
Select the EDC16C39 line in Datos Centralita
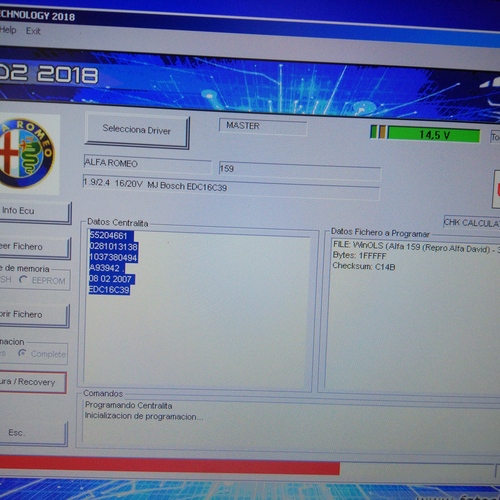(109, 290)
